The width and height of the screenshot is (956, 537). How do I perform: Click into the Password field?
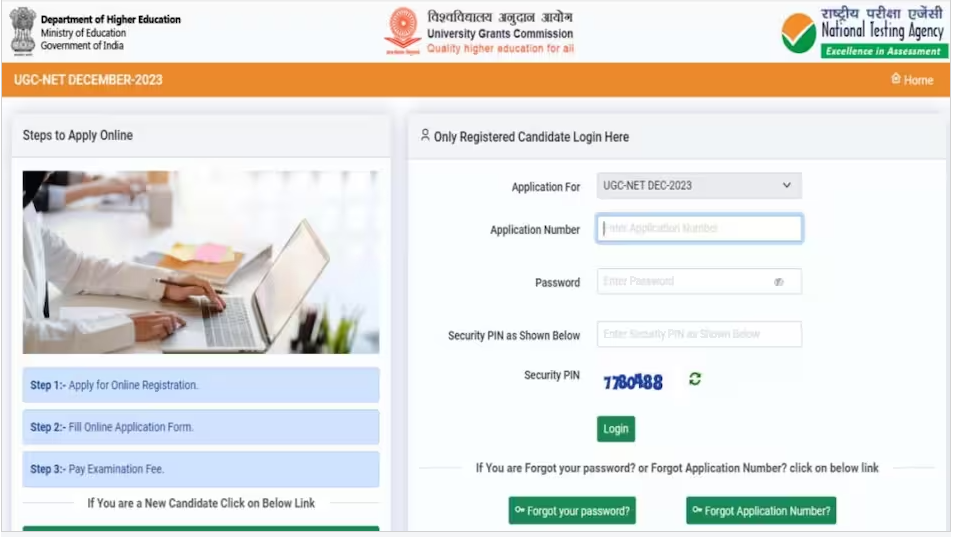coord(699,282)
